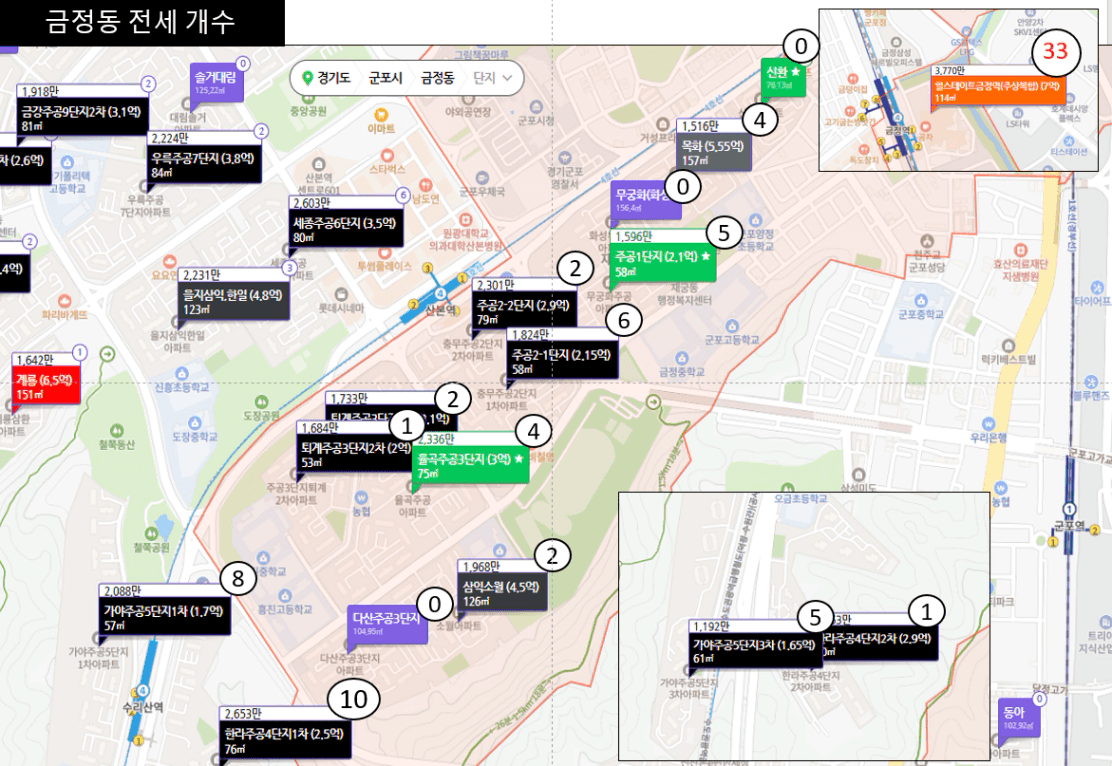This screenshot has width=1112, height=766.
Task: Click the 도장중학교 school icon
Action: pos(194,423)
